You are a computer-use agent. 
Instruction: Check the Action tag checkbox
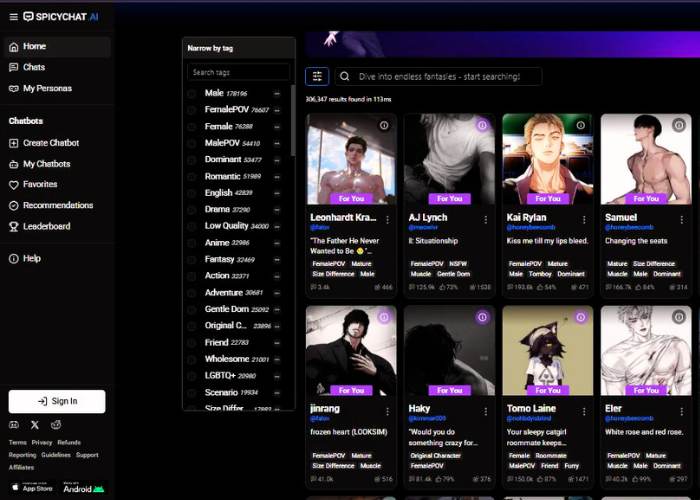[192, 276]
